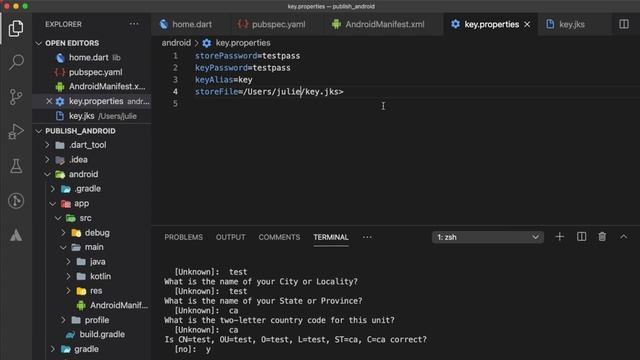Click the Dart icon on home.dart tab
The image size is (640, 360).
coord(164,24)
